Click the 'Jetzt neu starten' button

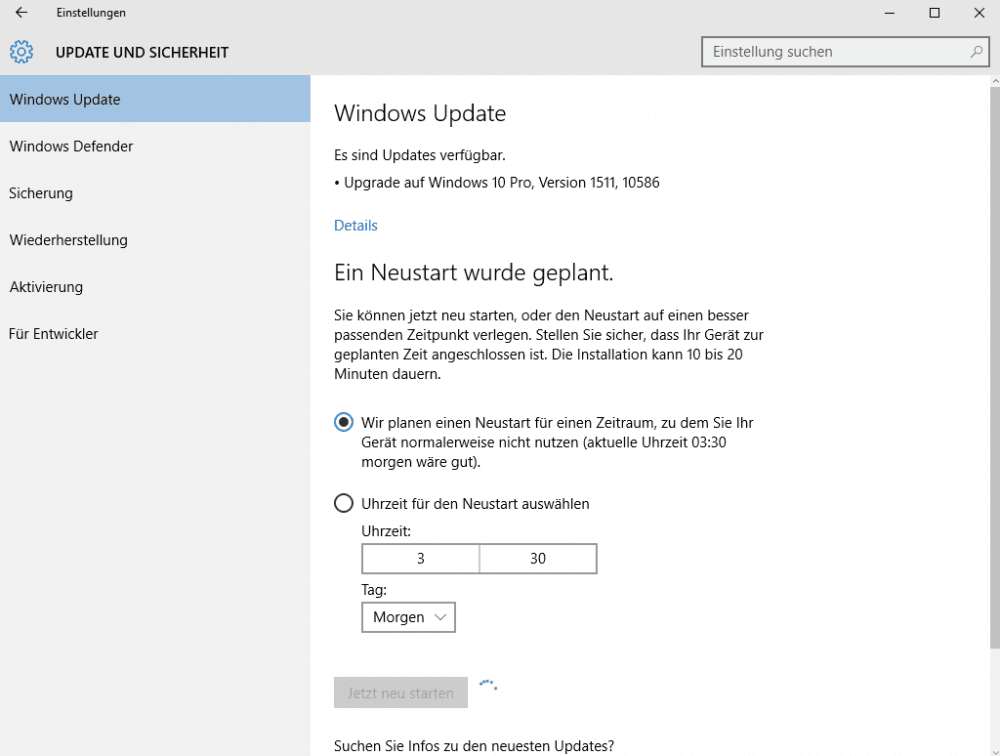pyautogui.click(x=401, y=693)
